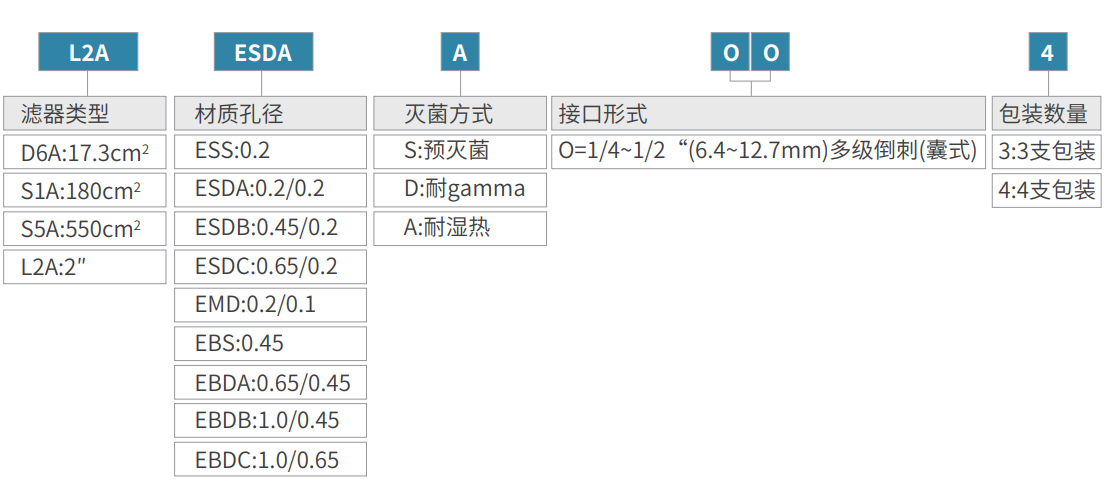Click the A:耐湿热 option
The width and height of the screenshot is (1117, 487).
[x=460, y=228]
